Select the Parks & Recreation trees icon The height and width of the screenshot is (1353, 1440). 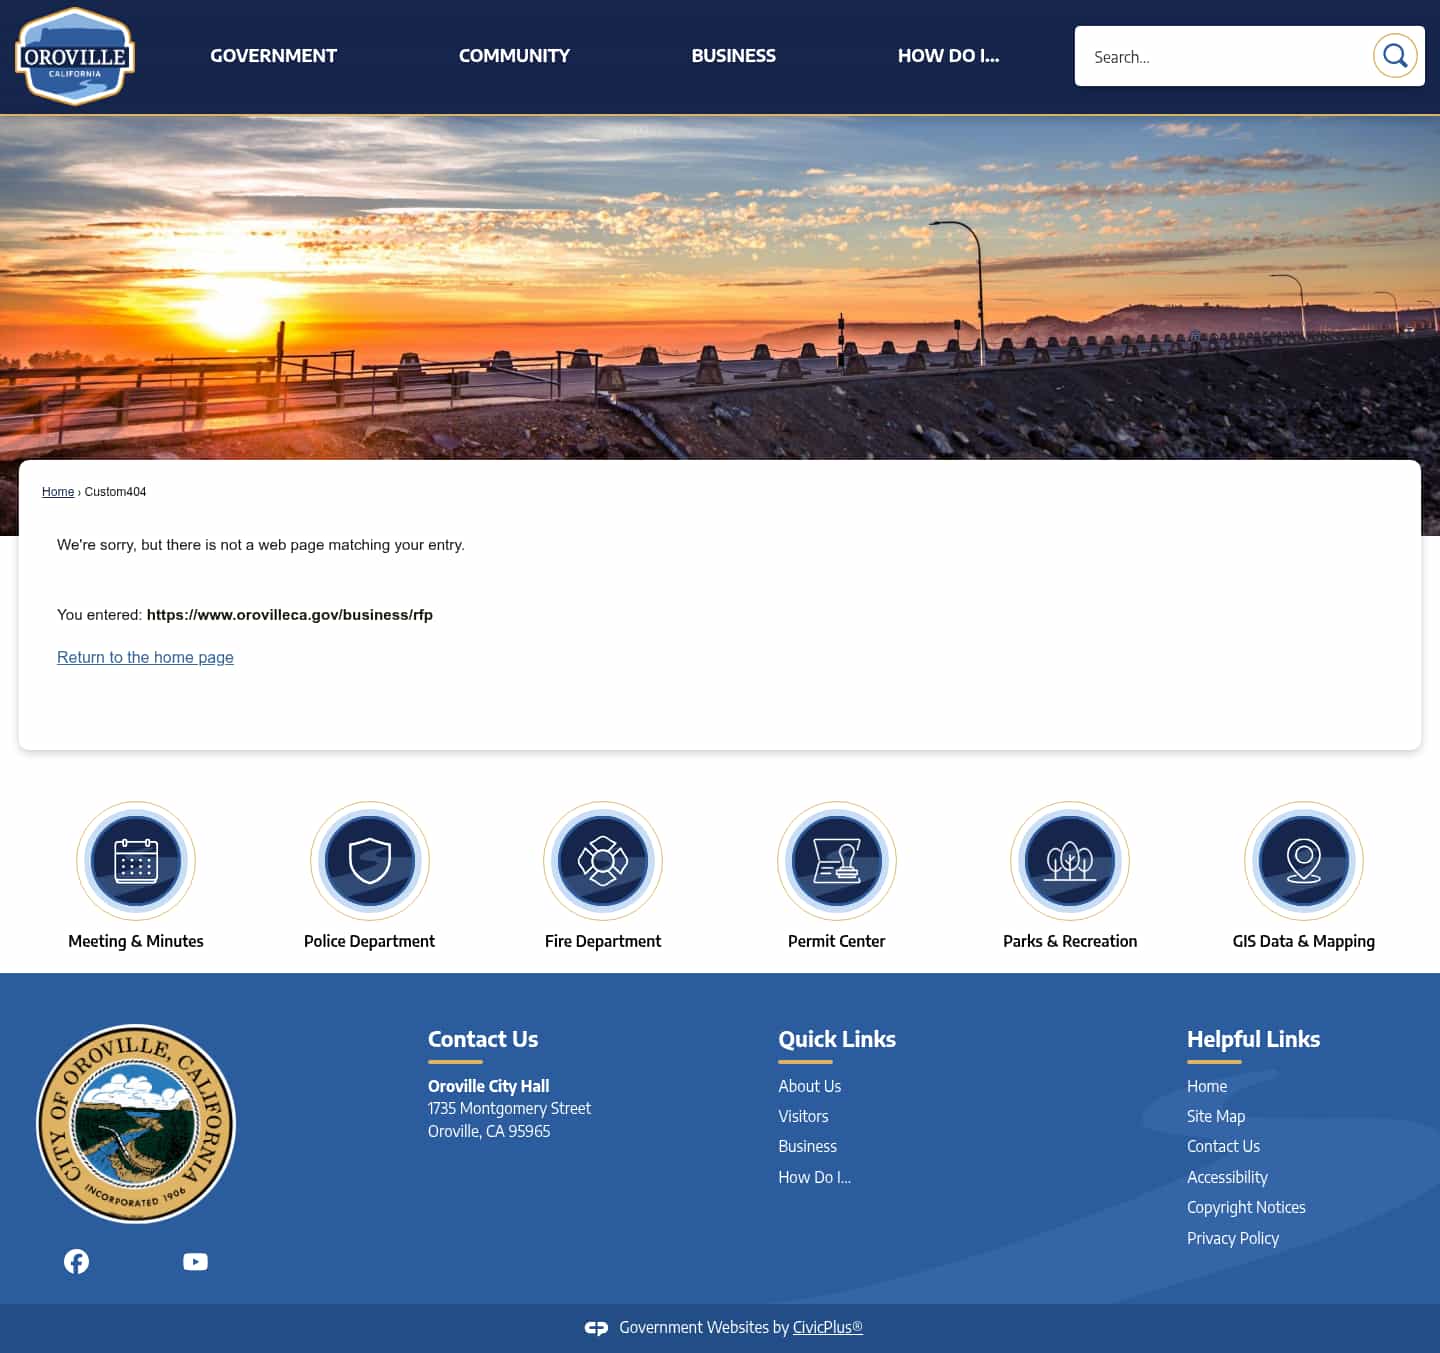(x=1070, y=861)
